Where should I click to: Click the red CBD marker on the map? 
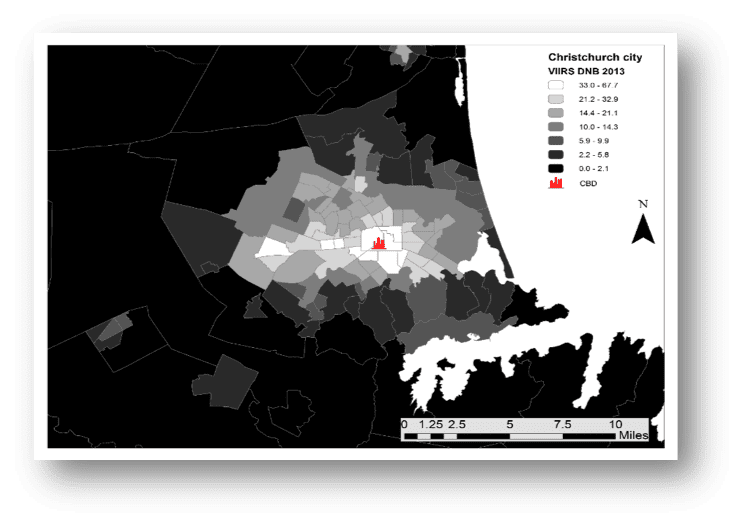pos(379,241)
